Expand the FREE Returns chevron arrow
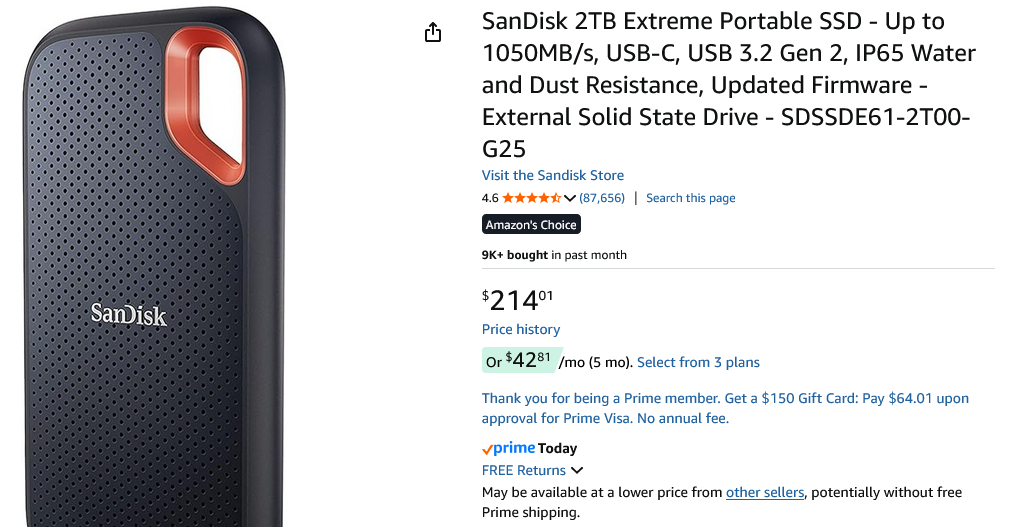This screenshot has height=527, width=1009. [x=577, y=471]
